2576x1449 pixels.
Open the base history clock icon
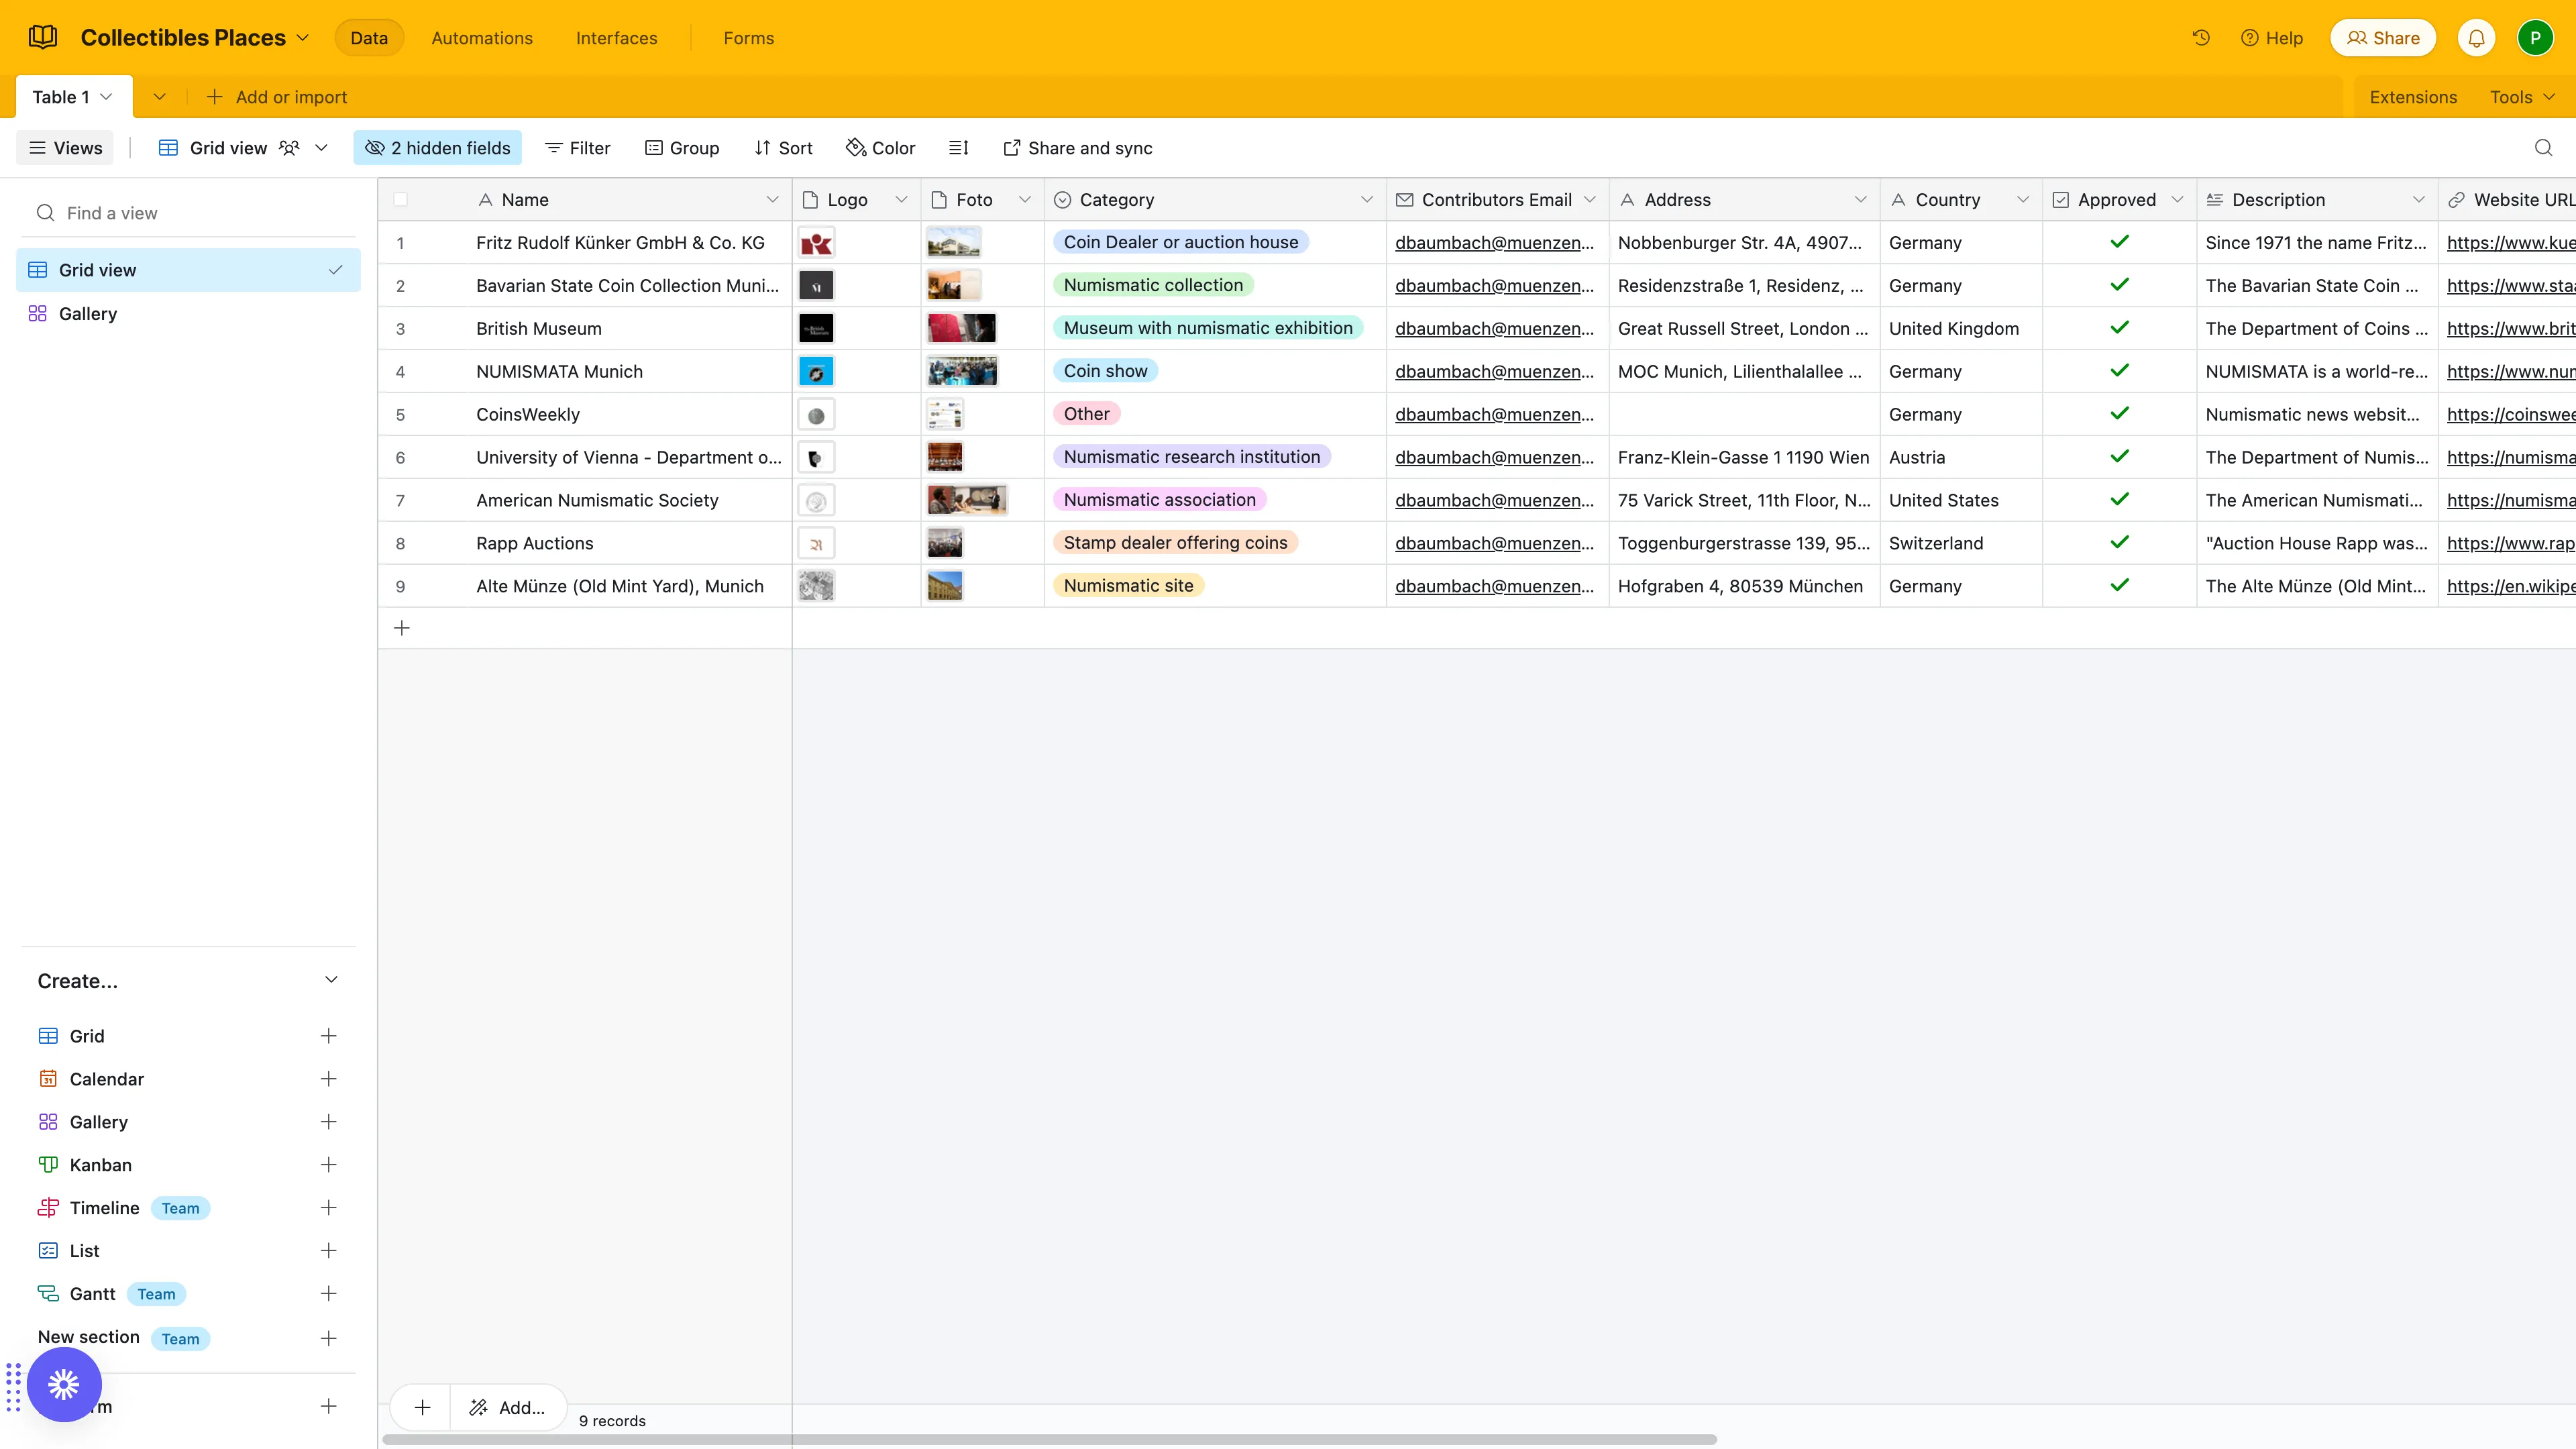[x=2201, y=38]
